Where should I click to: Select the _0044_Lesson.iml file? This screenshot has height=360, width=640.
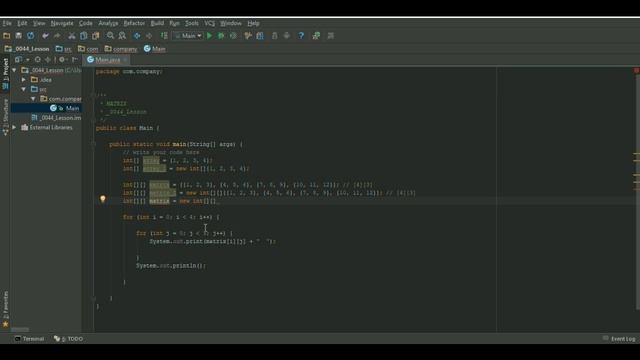tap(56, 118)
